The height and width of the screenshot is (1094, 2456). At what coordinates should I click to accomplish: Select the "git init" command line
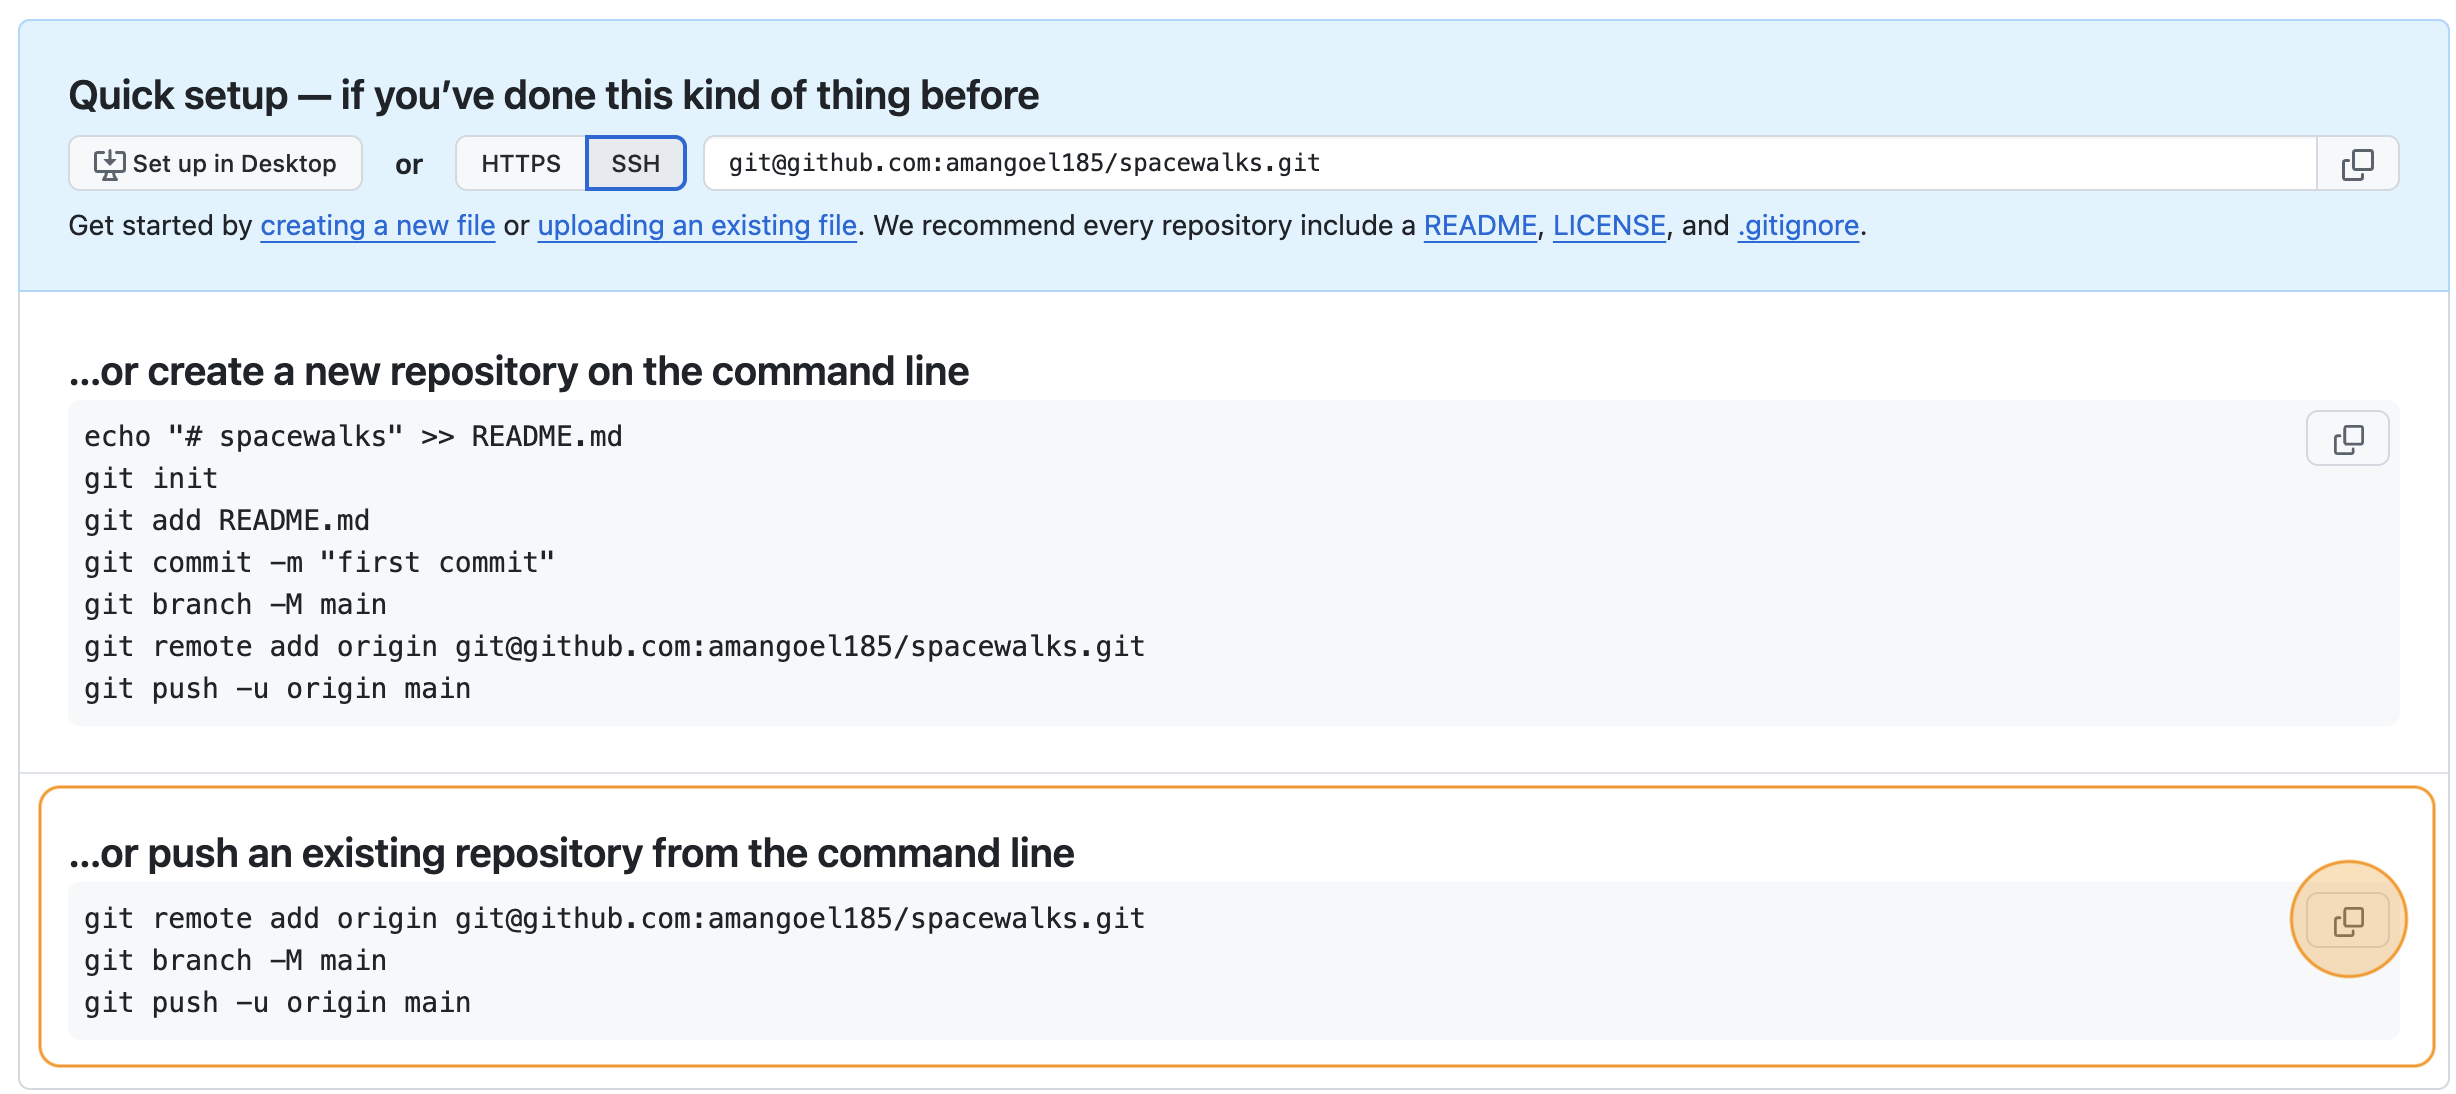pos(150,477)
